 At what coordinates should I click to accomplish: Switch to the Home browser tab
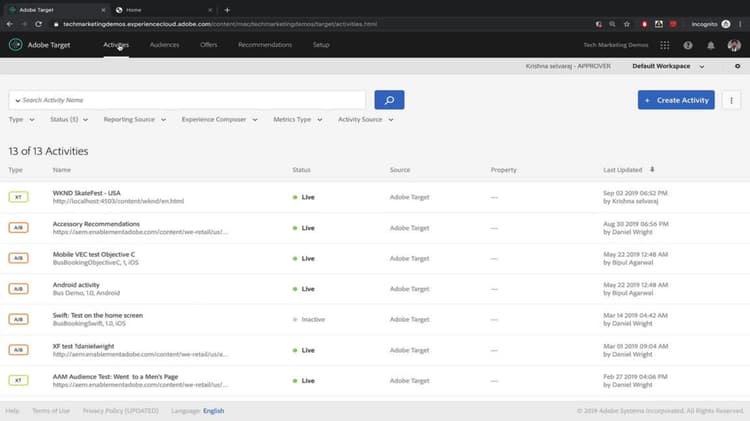(163, 10)
